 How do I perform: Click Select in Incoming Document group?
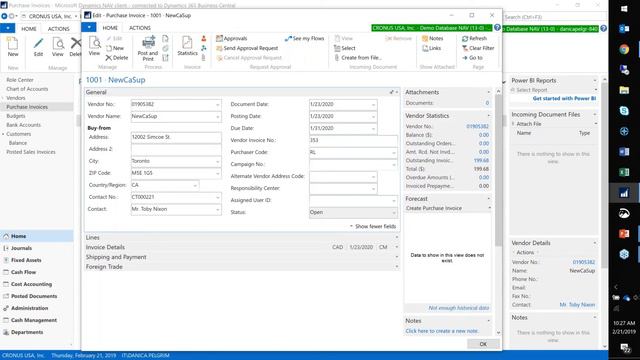tap(345, 48)
